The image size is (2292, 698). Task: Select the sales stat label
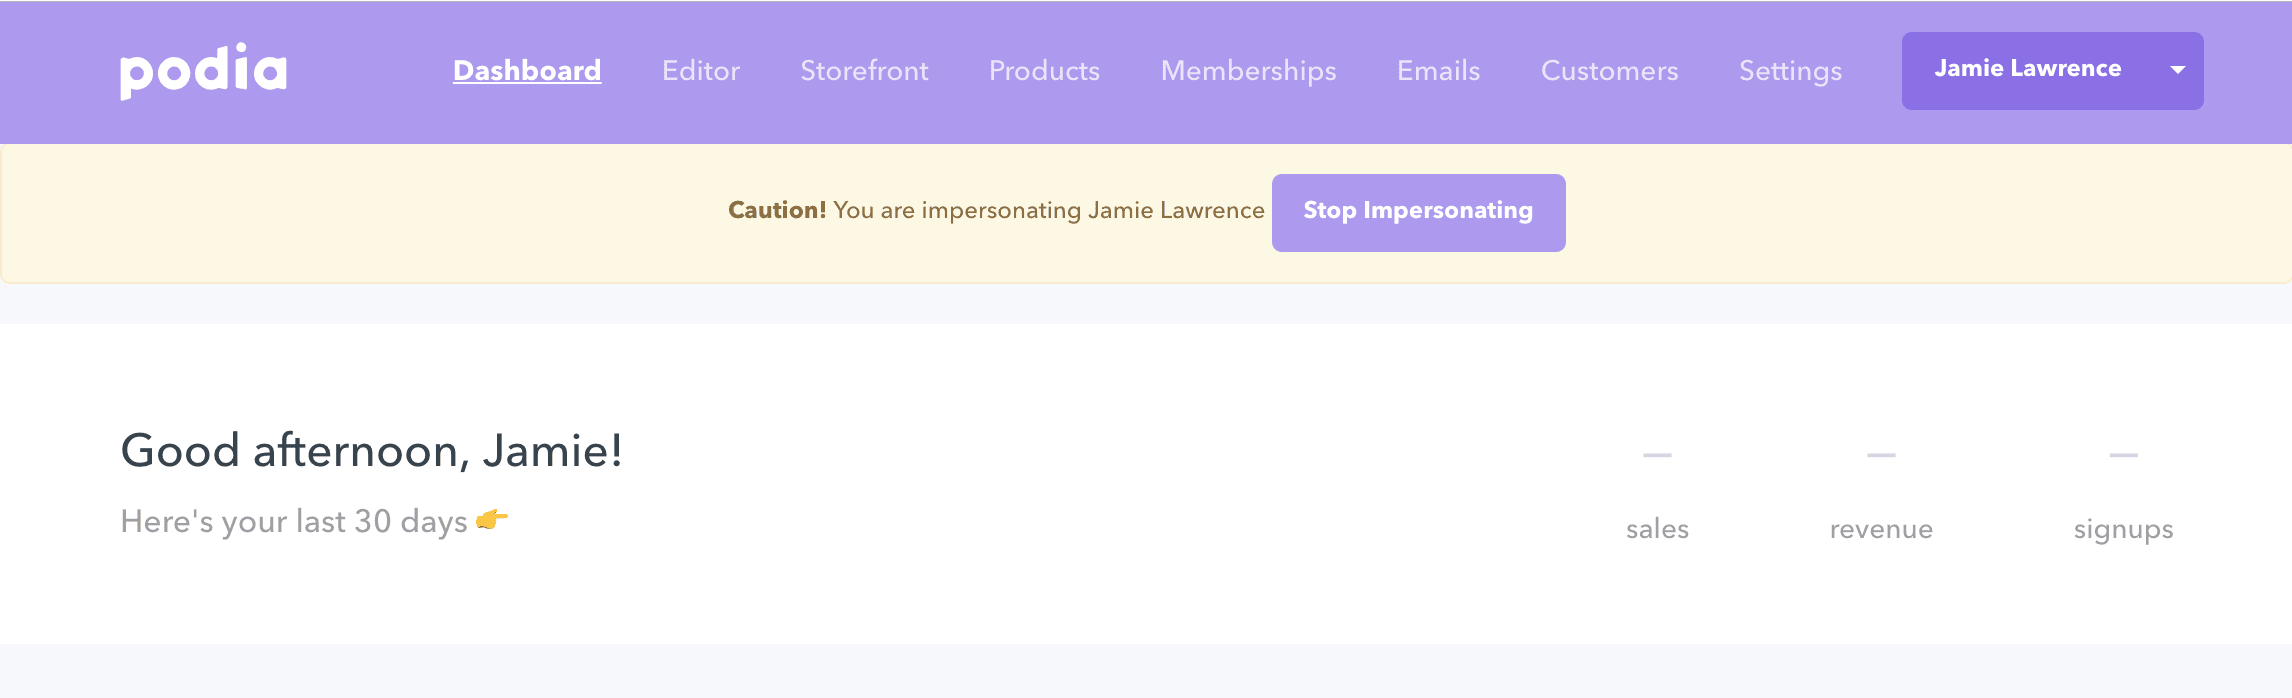point(1657,529)
